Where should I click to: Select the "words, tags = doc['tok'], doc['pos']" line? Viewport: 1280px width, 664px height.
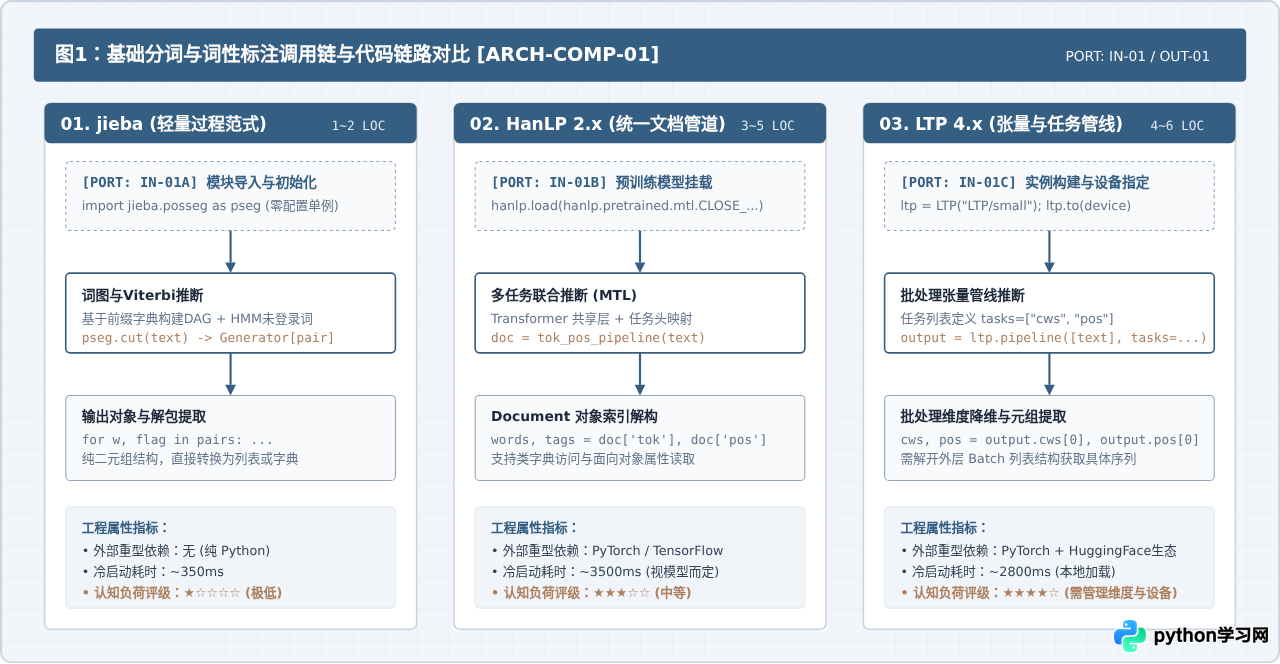tap(628, 440)
